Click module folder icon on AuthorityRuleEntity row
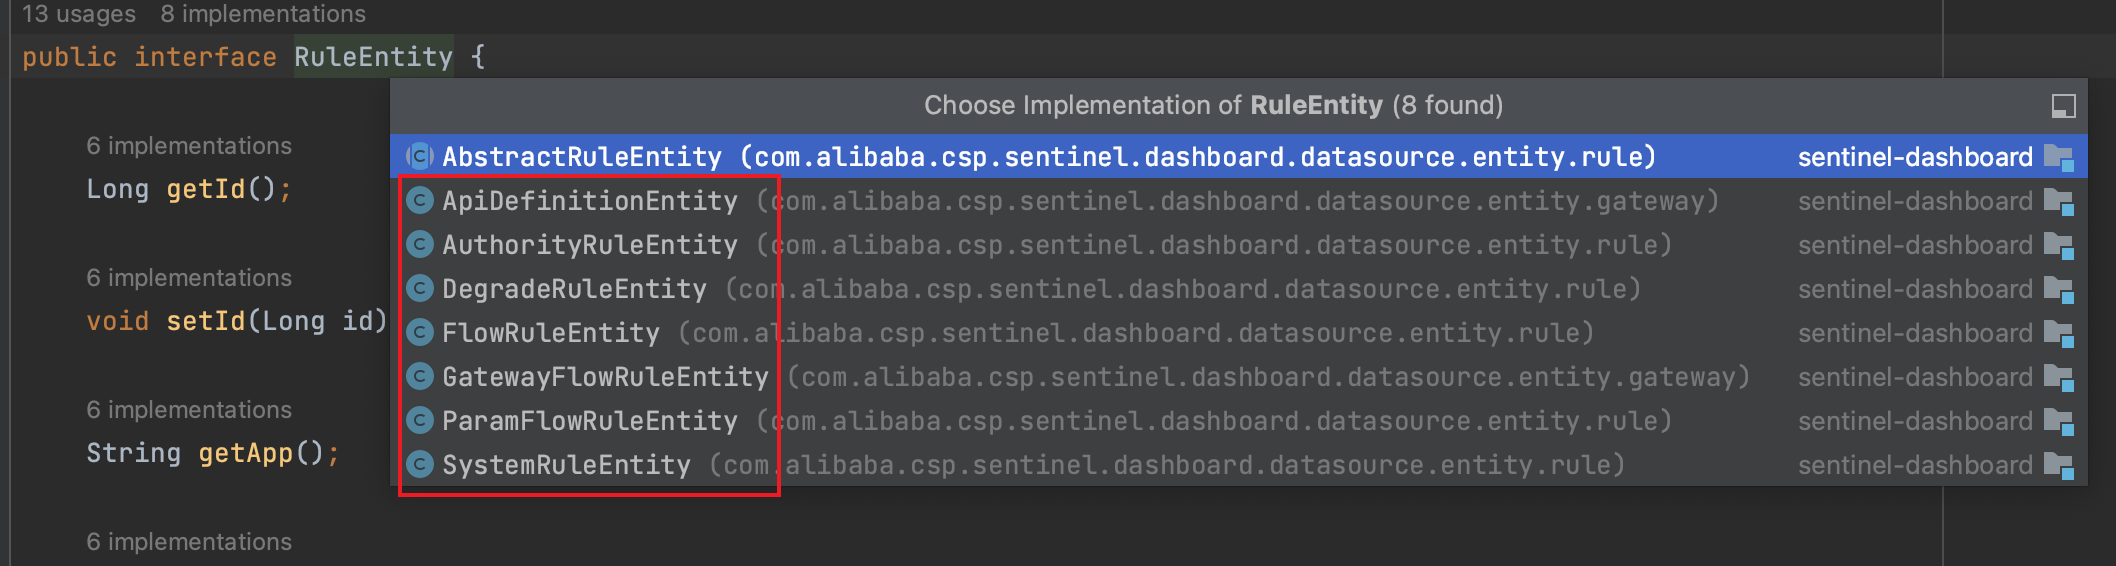This screenshot has height=566, width=2116. click(2059, 246)
